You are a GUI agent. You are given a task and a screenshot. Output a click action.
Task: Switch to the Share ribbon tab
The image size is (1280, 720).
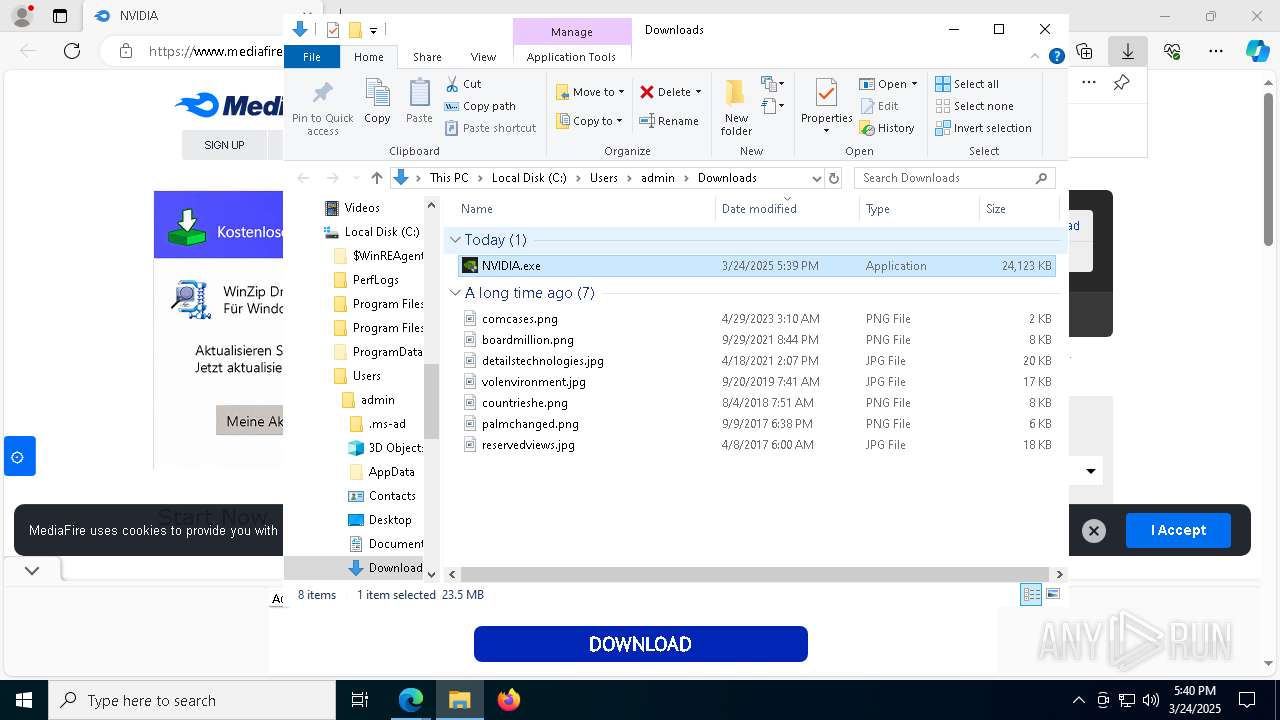pos(427,57)
